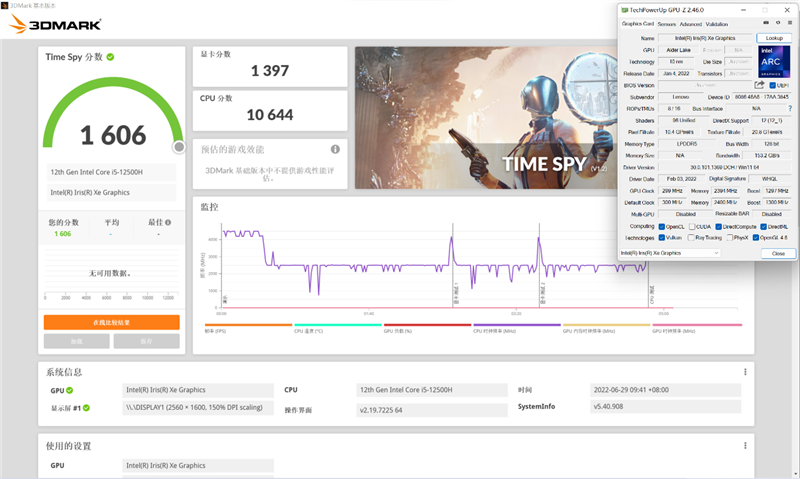Open the three-dot menu of the 系统信息 section
Image resolution: width=800 pixels, height=479 pixels.
pos(745,372)
